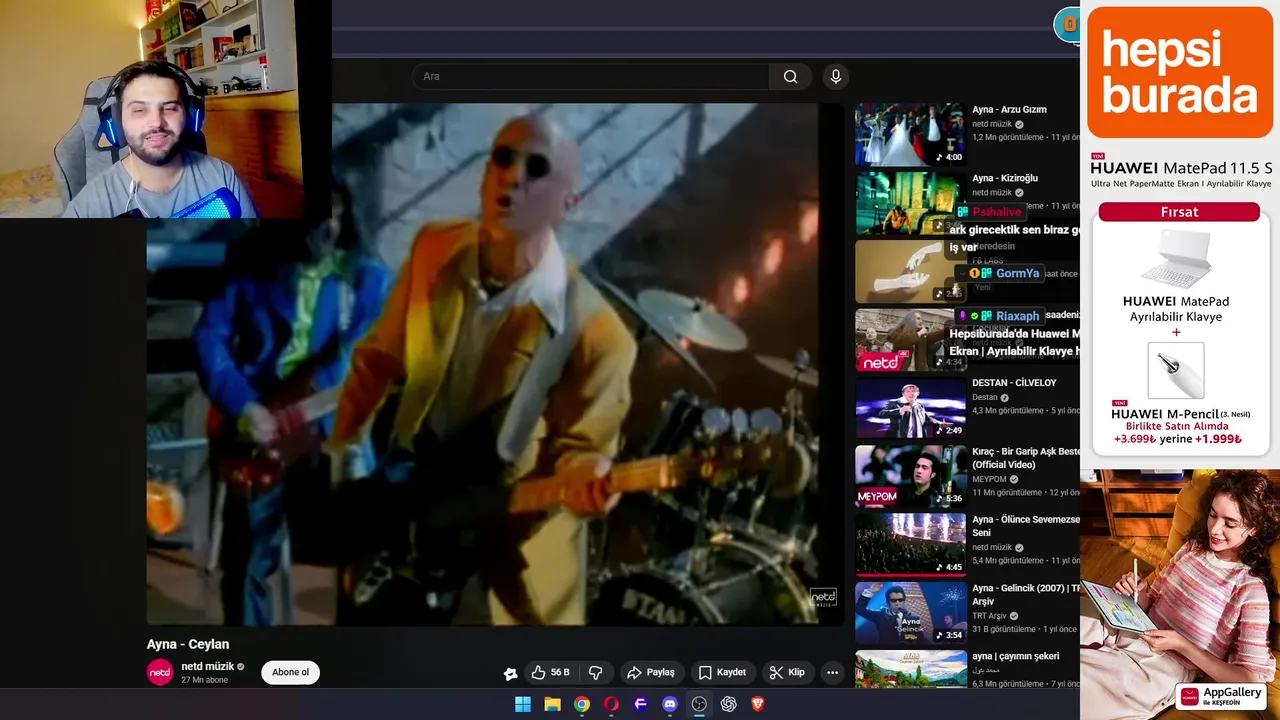Click the YouTube search magnifier button
Viewport: 1280px width, 720px height.
coord(790,77)
